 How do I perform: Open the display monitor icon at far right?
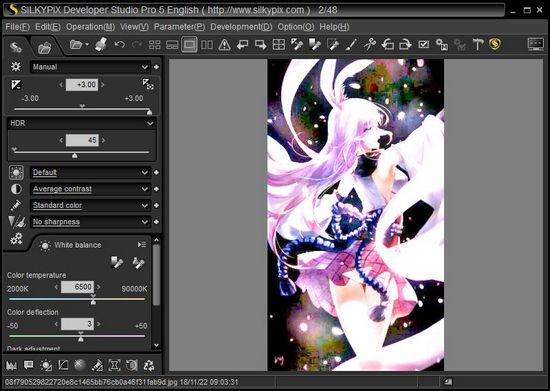coord(536,44)
